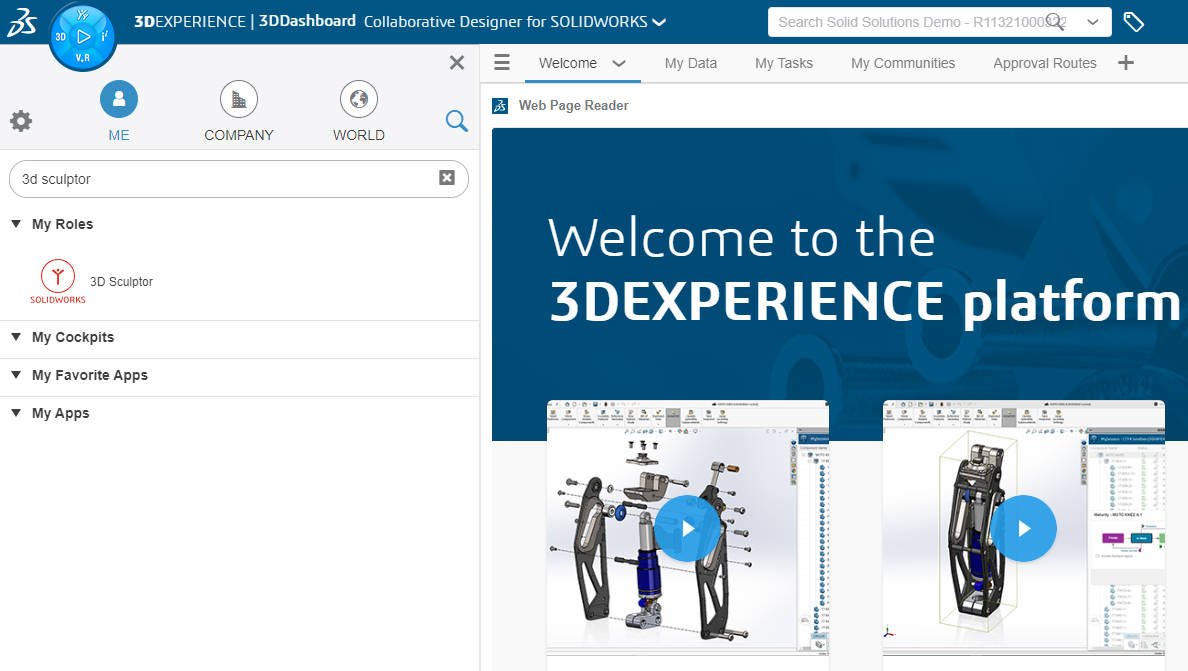Switch to the My Data tab
The height and width of the screenshot is (671, 1188).
tap(690, 62)
